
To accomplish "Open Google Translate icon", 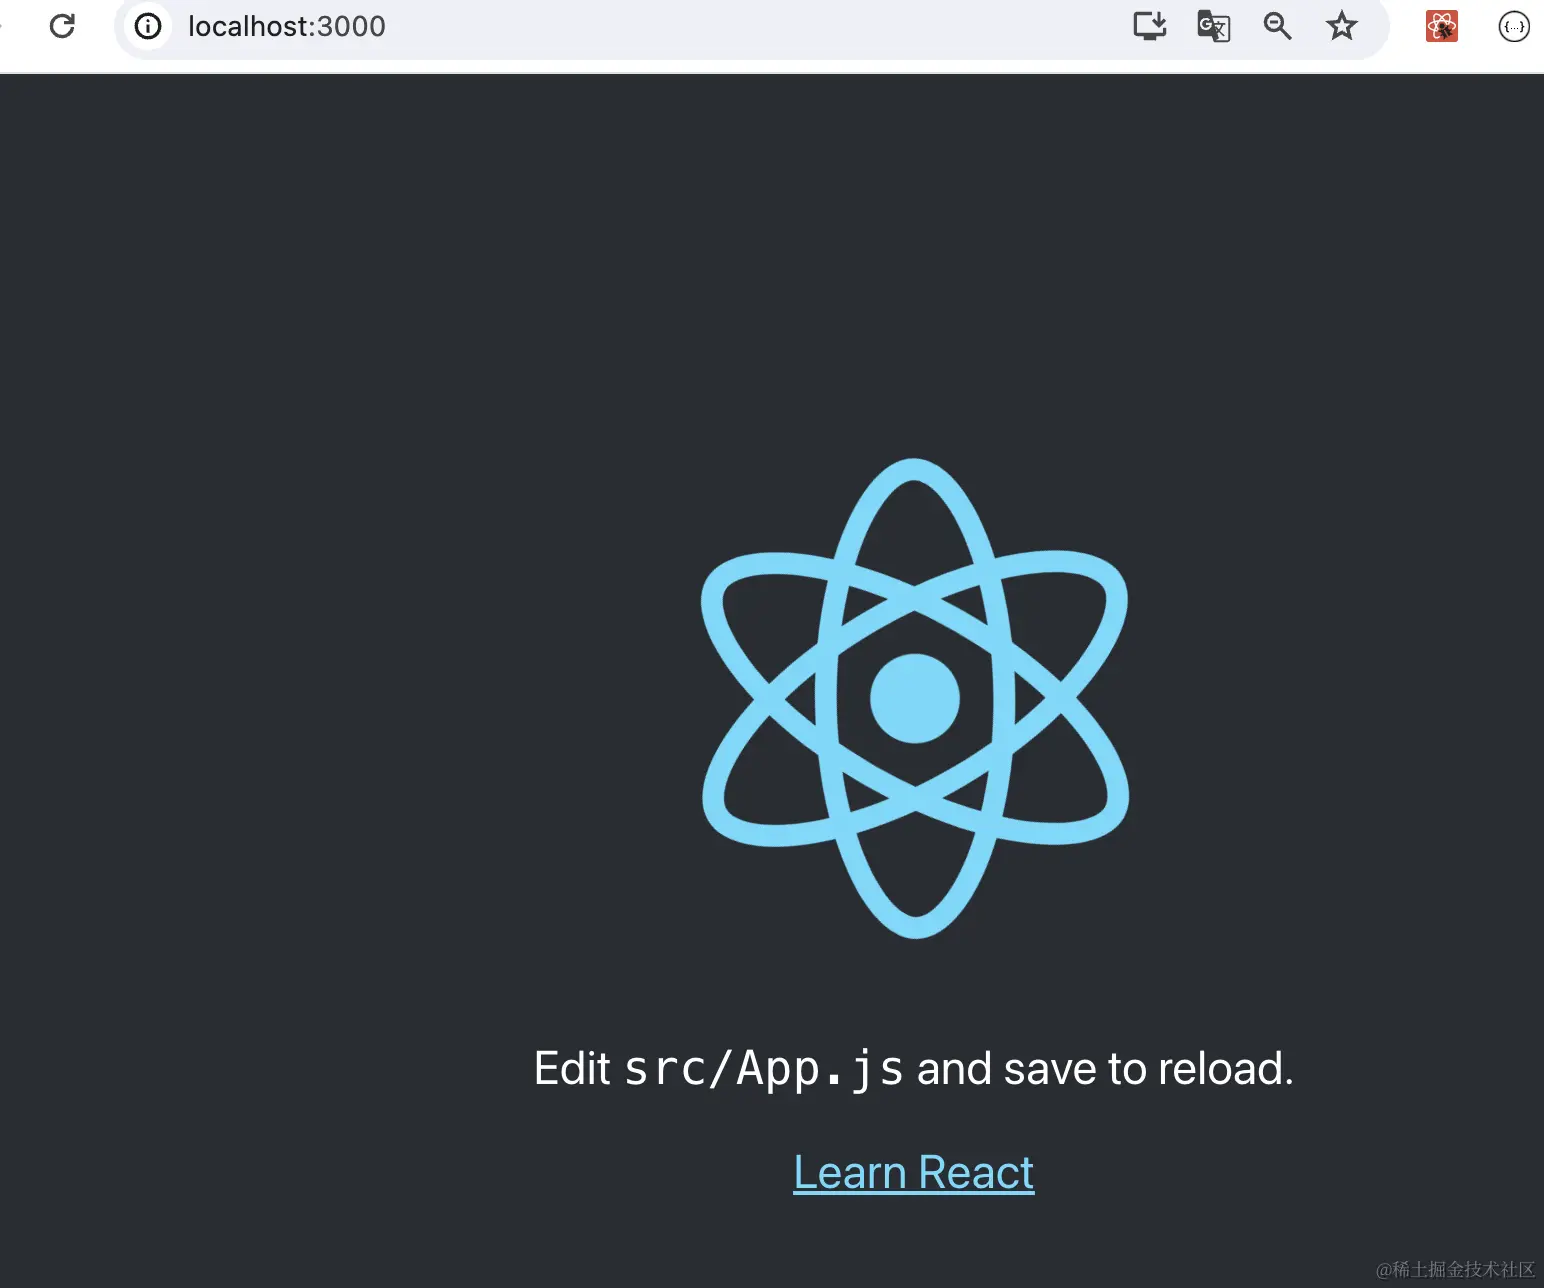I will coord(1213,26).
